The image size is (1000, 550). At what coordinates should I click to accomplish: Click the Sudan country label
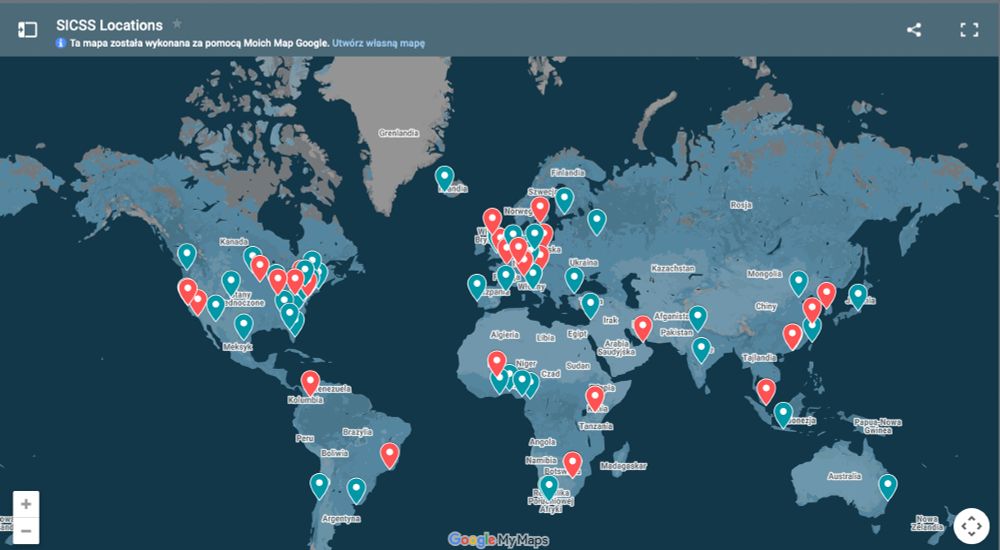tap(578, 366)
